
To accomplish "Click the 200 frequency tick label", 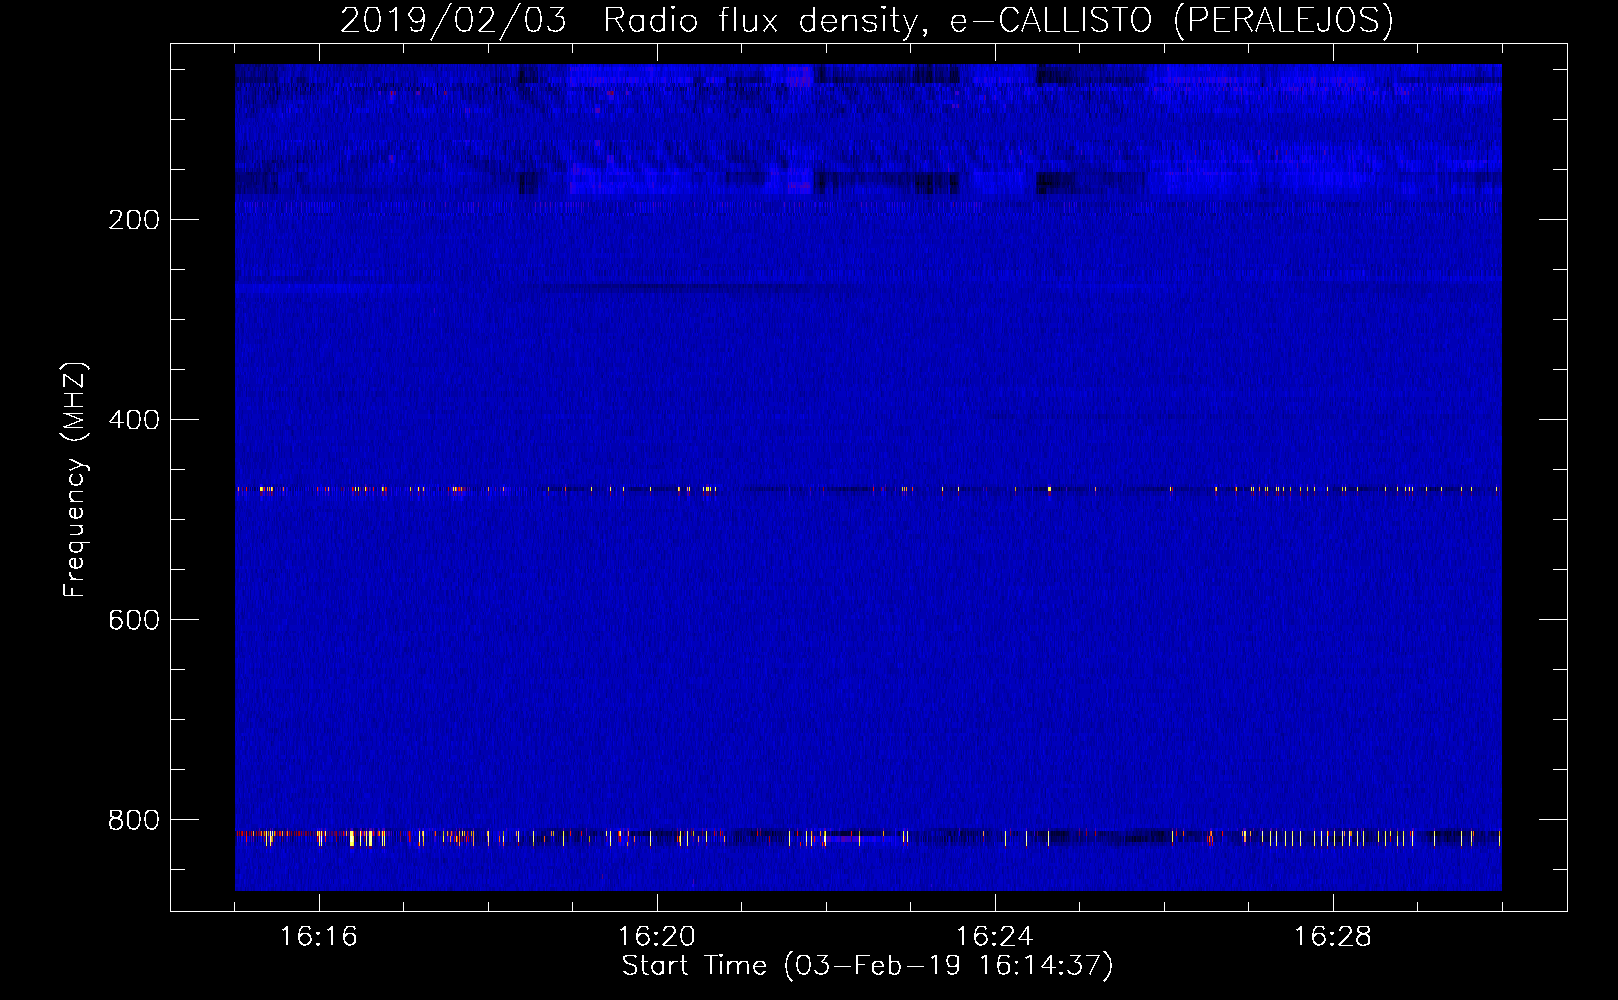I will pyautogui.click(x=134, y=220).
